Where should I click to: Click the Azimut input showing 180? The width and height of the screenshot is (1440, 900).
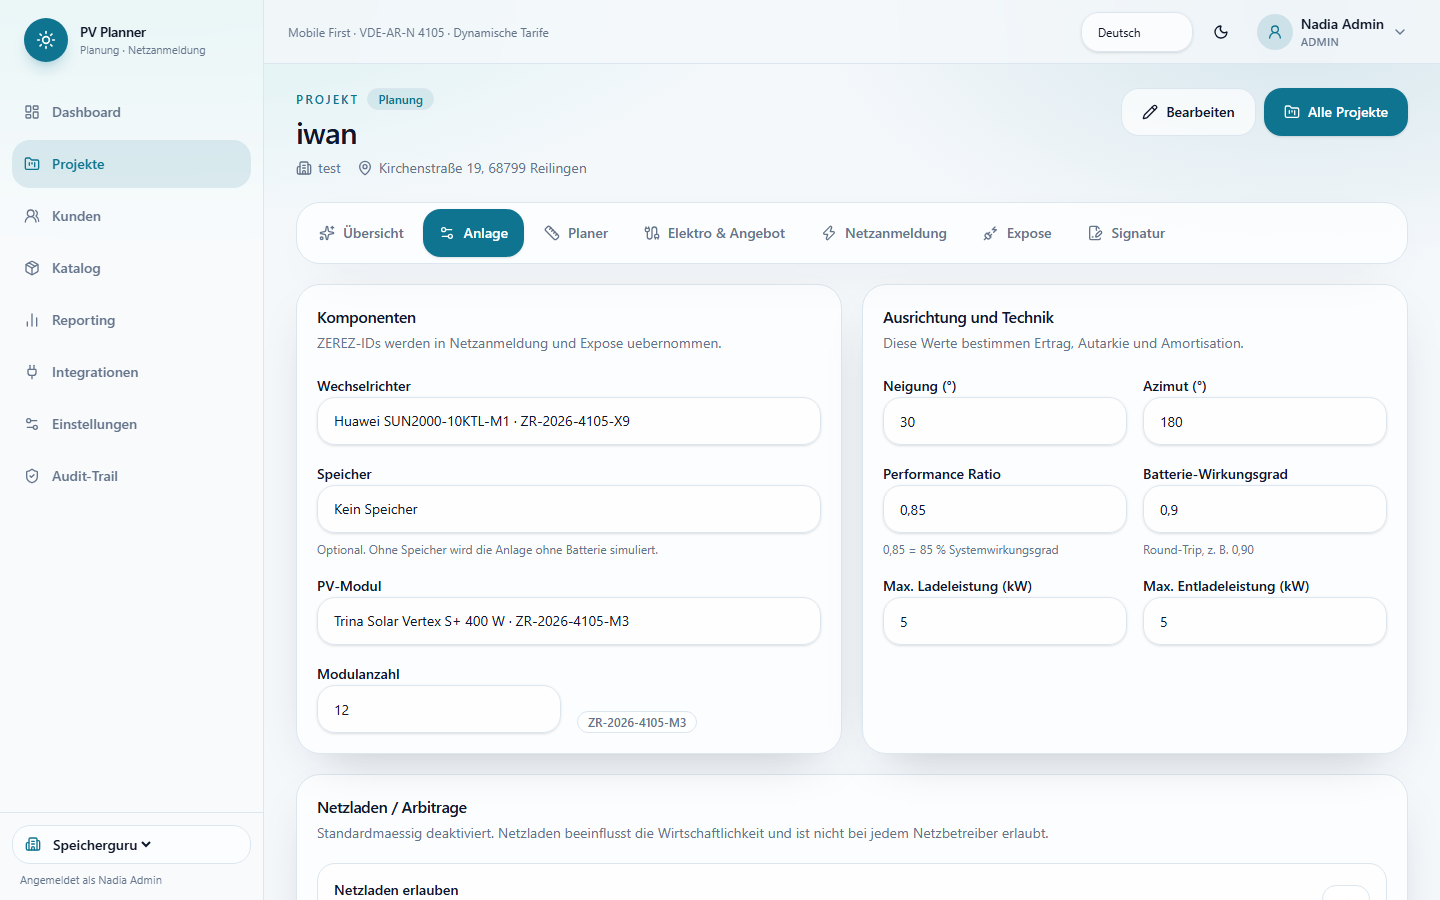(1265, 421)
